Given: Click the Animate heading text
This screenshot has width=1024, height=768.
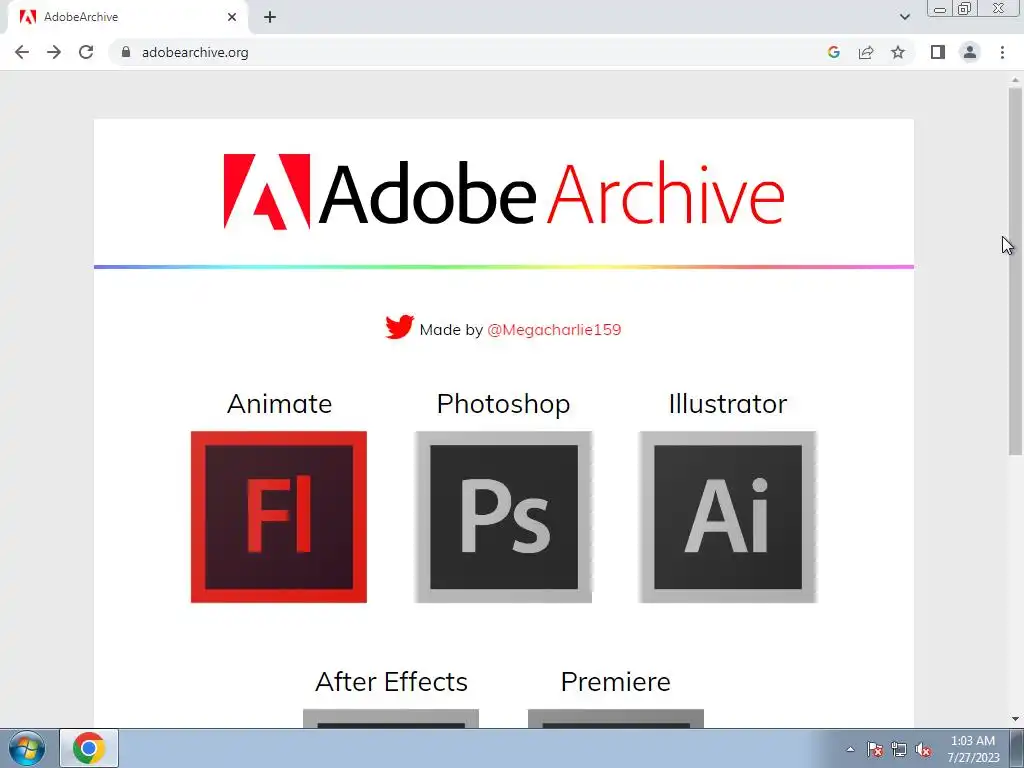Looking at the screenshot, I should [280, 404].
